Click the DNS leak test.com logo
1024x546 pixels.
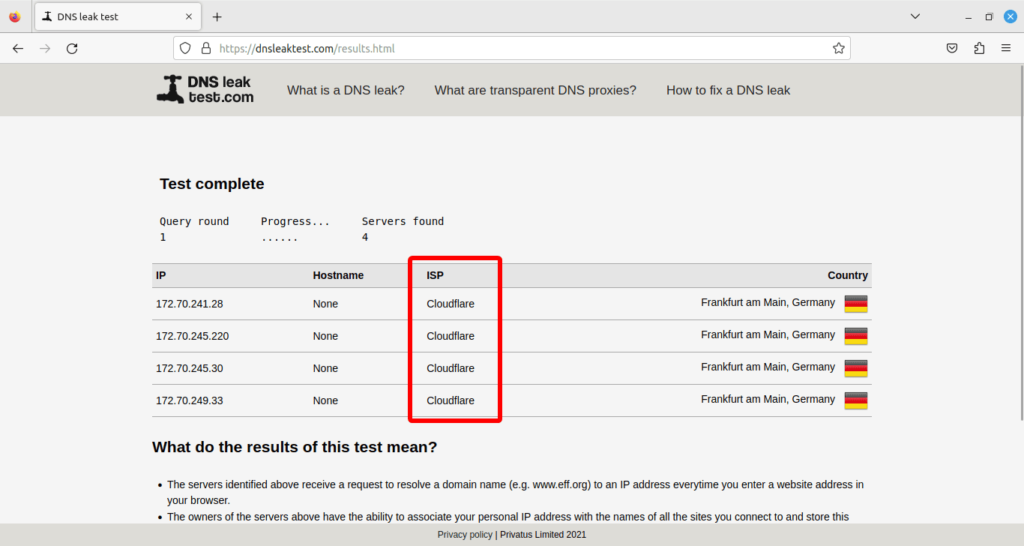[x=205, y=89]
